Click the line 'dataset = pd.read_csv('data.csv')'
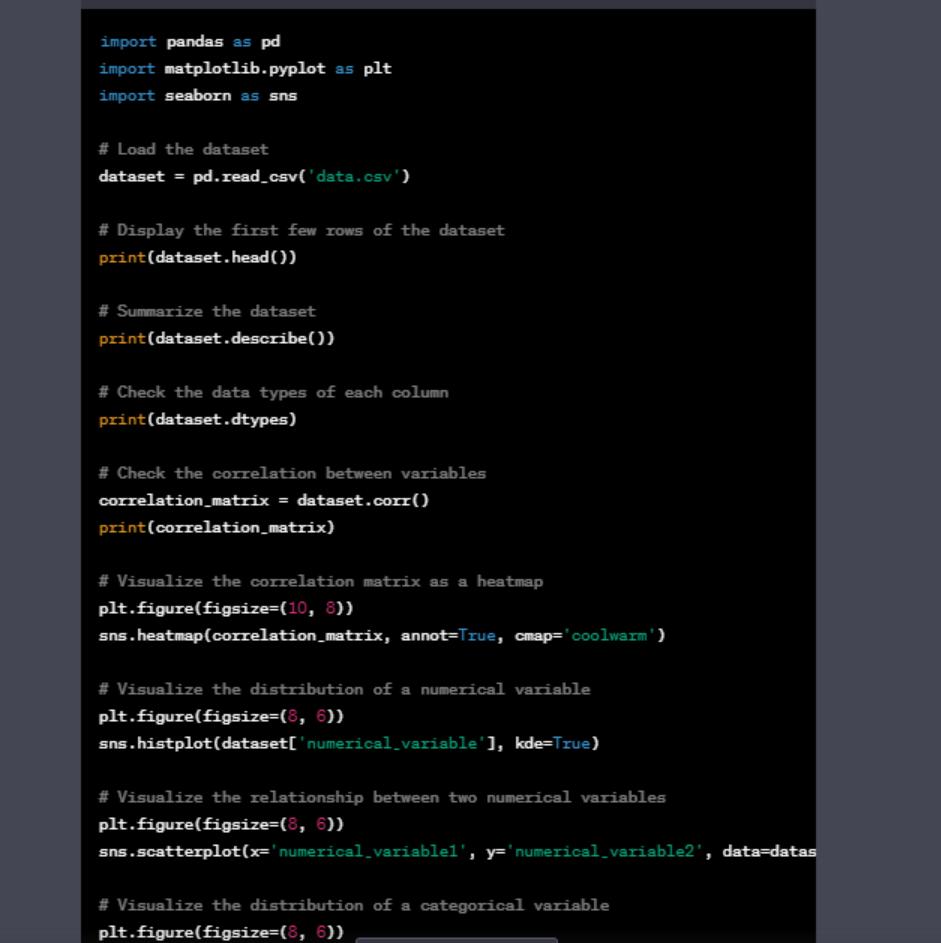The height and width of the screenshot is (943, 941). click(x=254, y=176)
